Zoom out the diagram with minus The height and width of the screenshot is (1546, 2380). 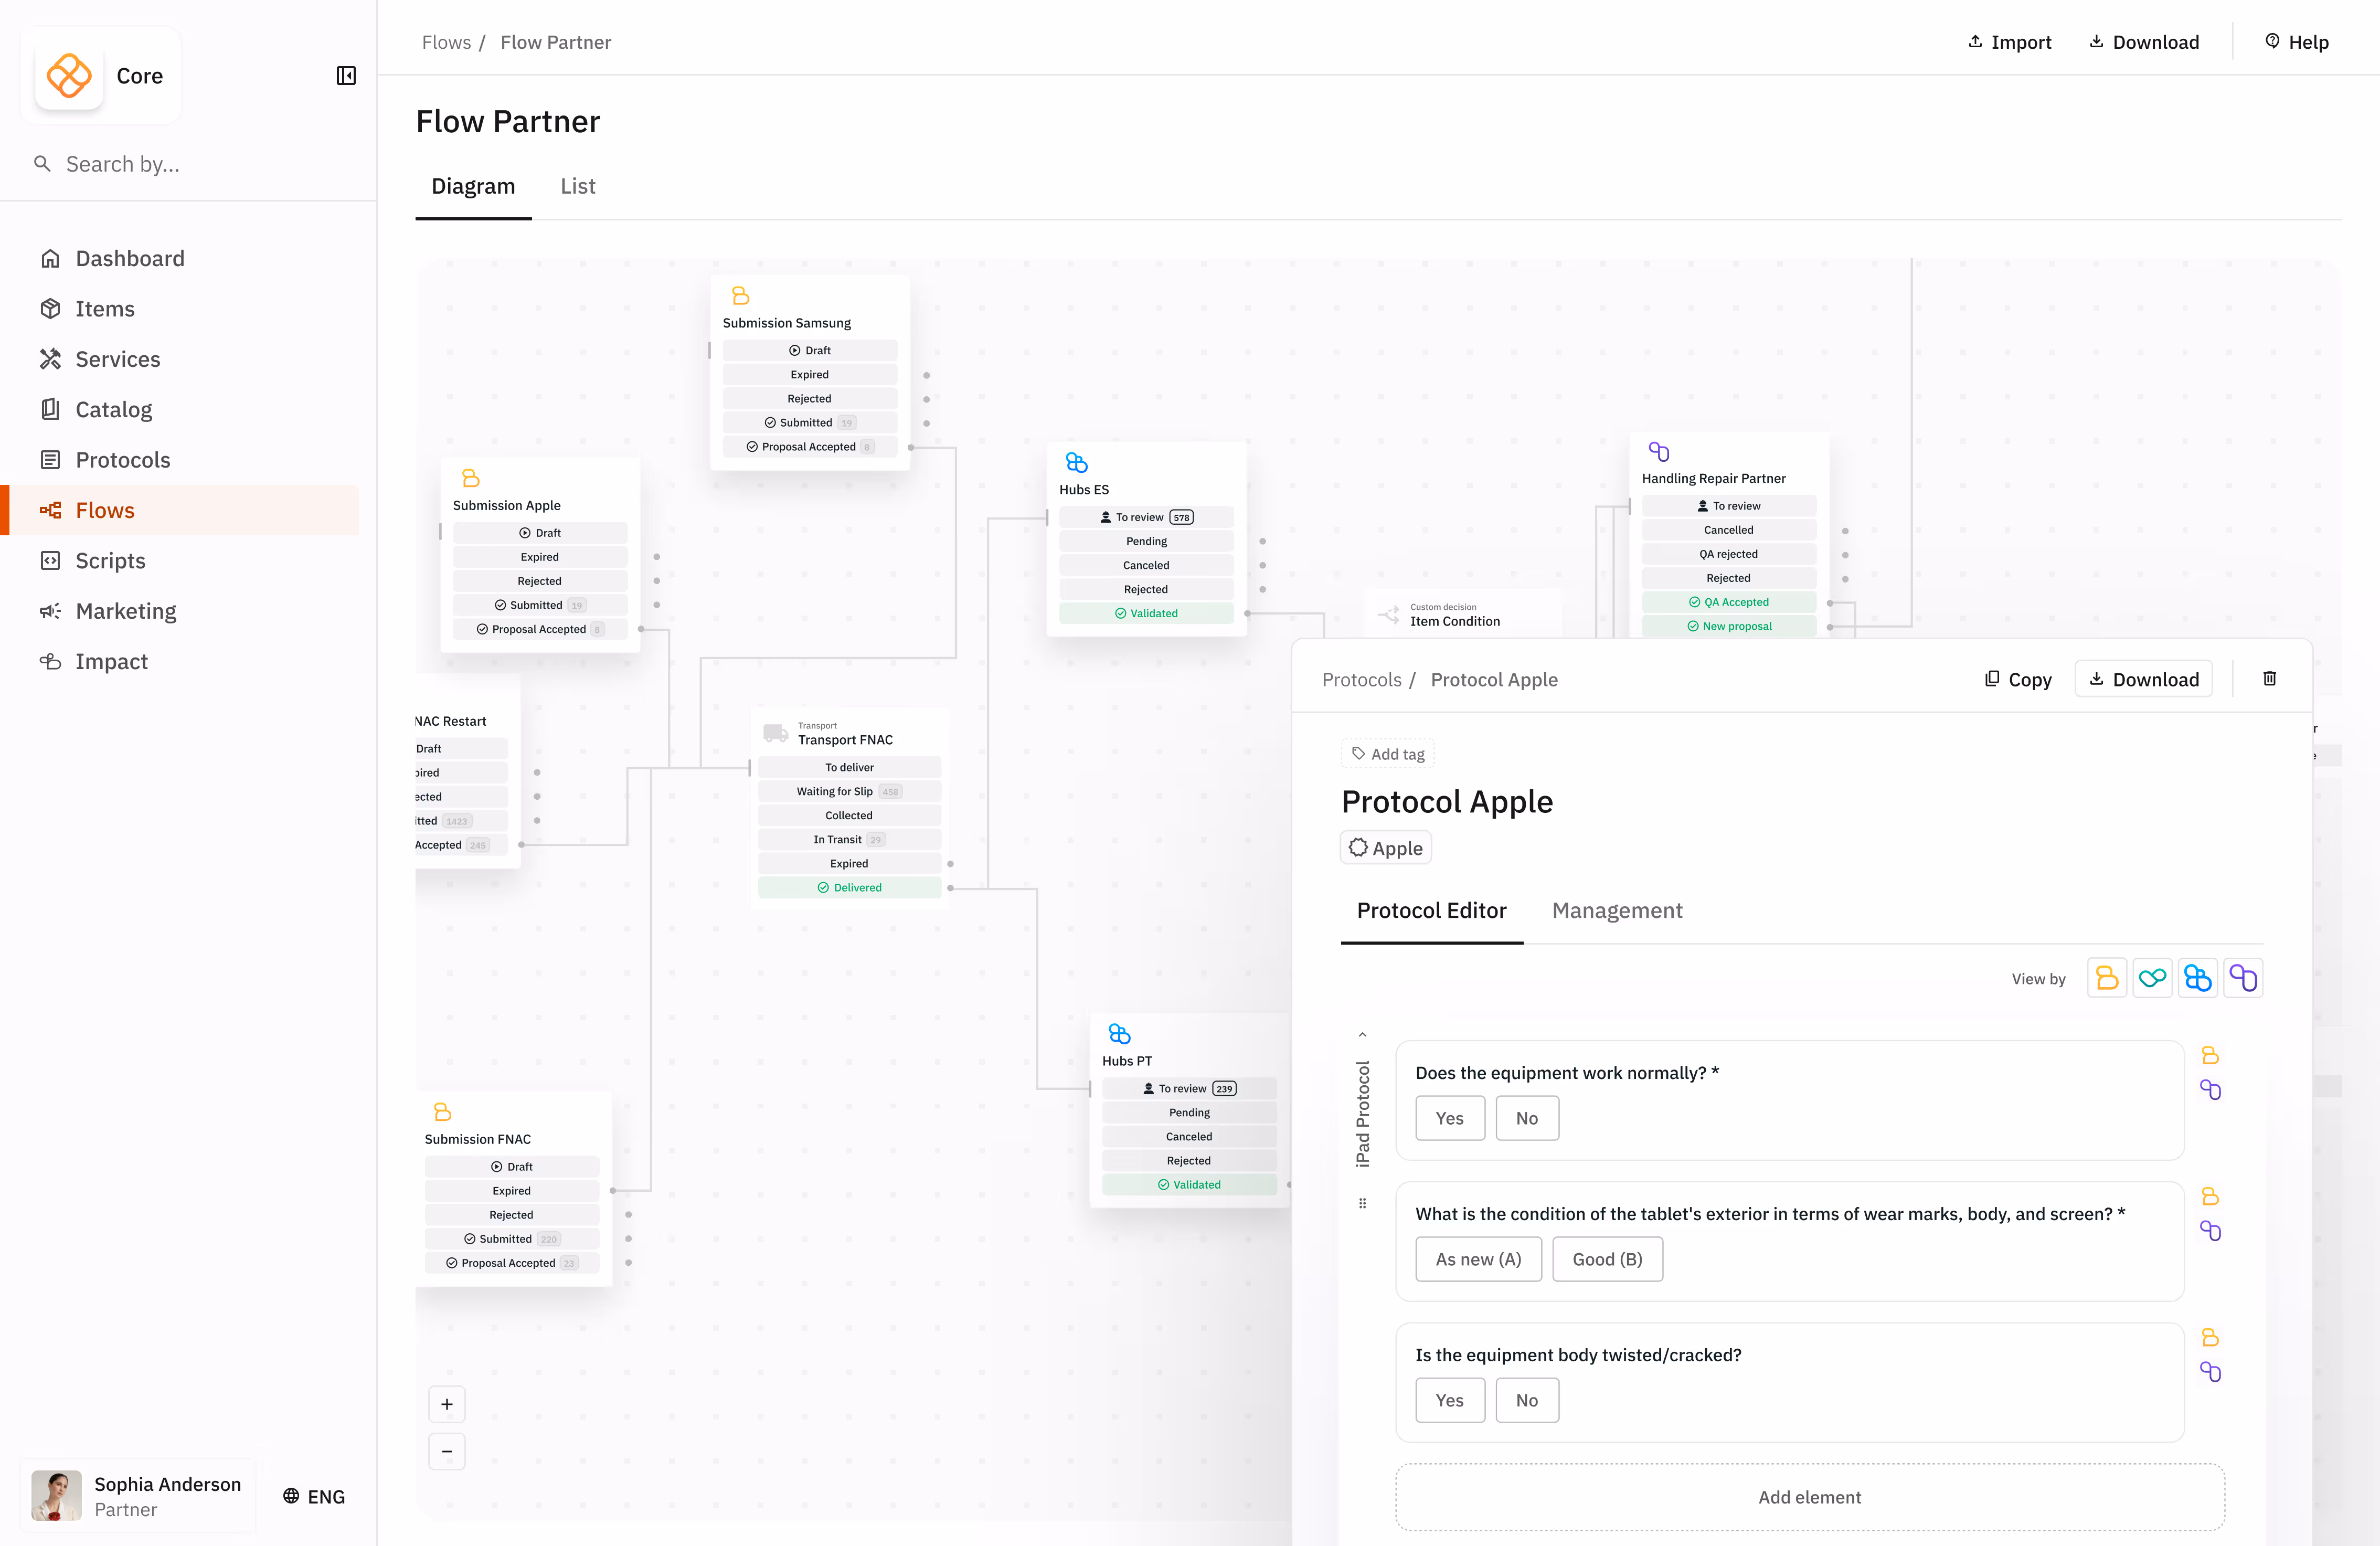(447, 1451)
